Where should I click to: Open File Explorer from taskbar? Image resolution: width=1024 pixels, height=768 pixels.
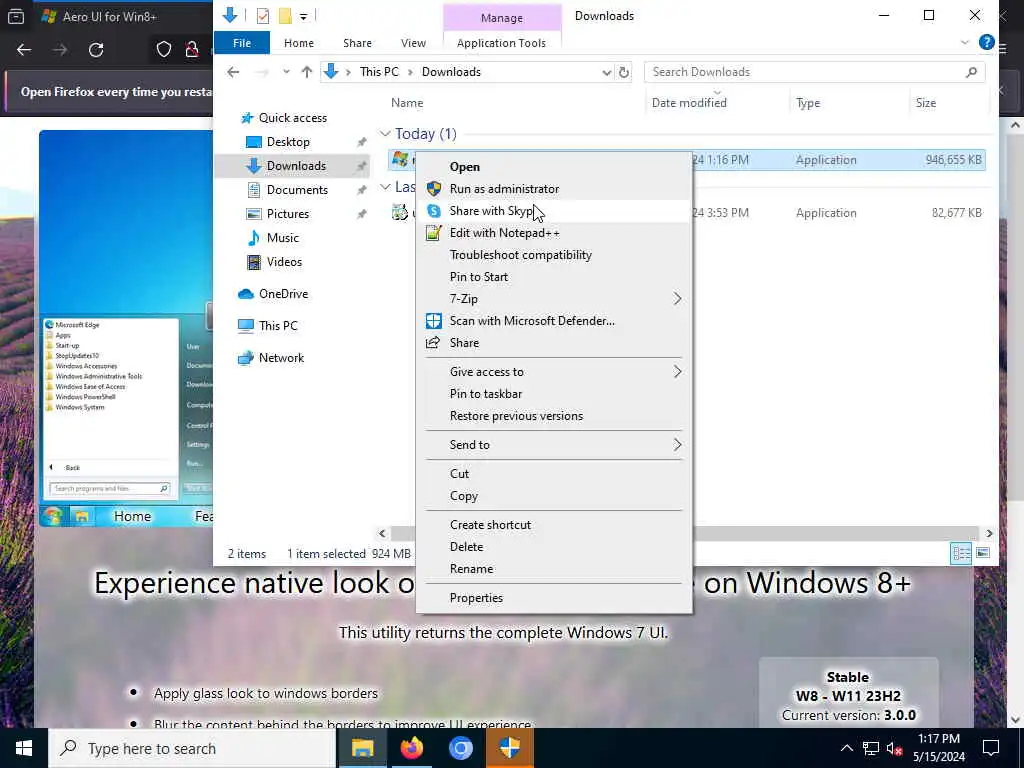click(x=362, y=748)
